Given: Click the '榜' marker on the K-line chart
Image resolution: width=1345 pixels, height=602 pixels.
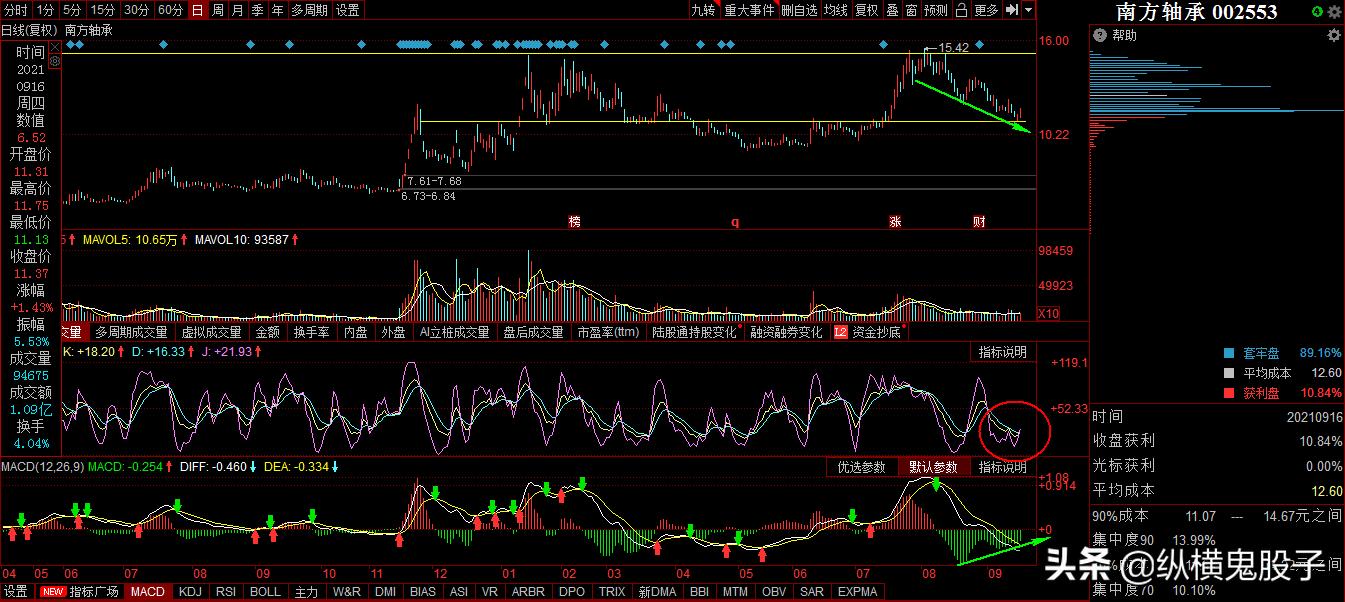Looking at the screenshot, I should pyautogui.click(x=574, y=221).
